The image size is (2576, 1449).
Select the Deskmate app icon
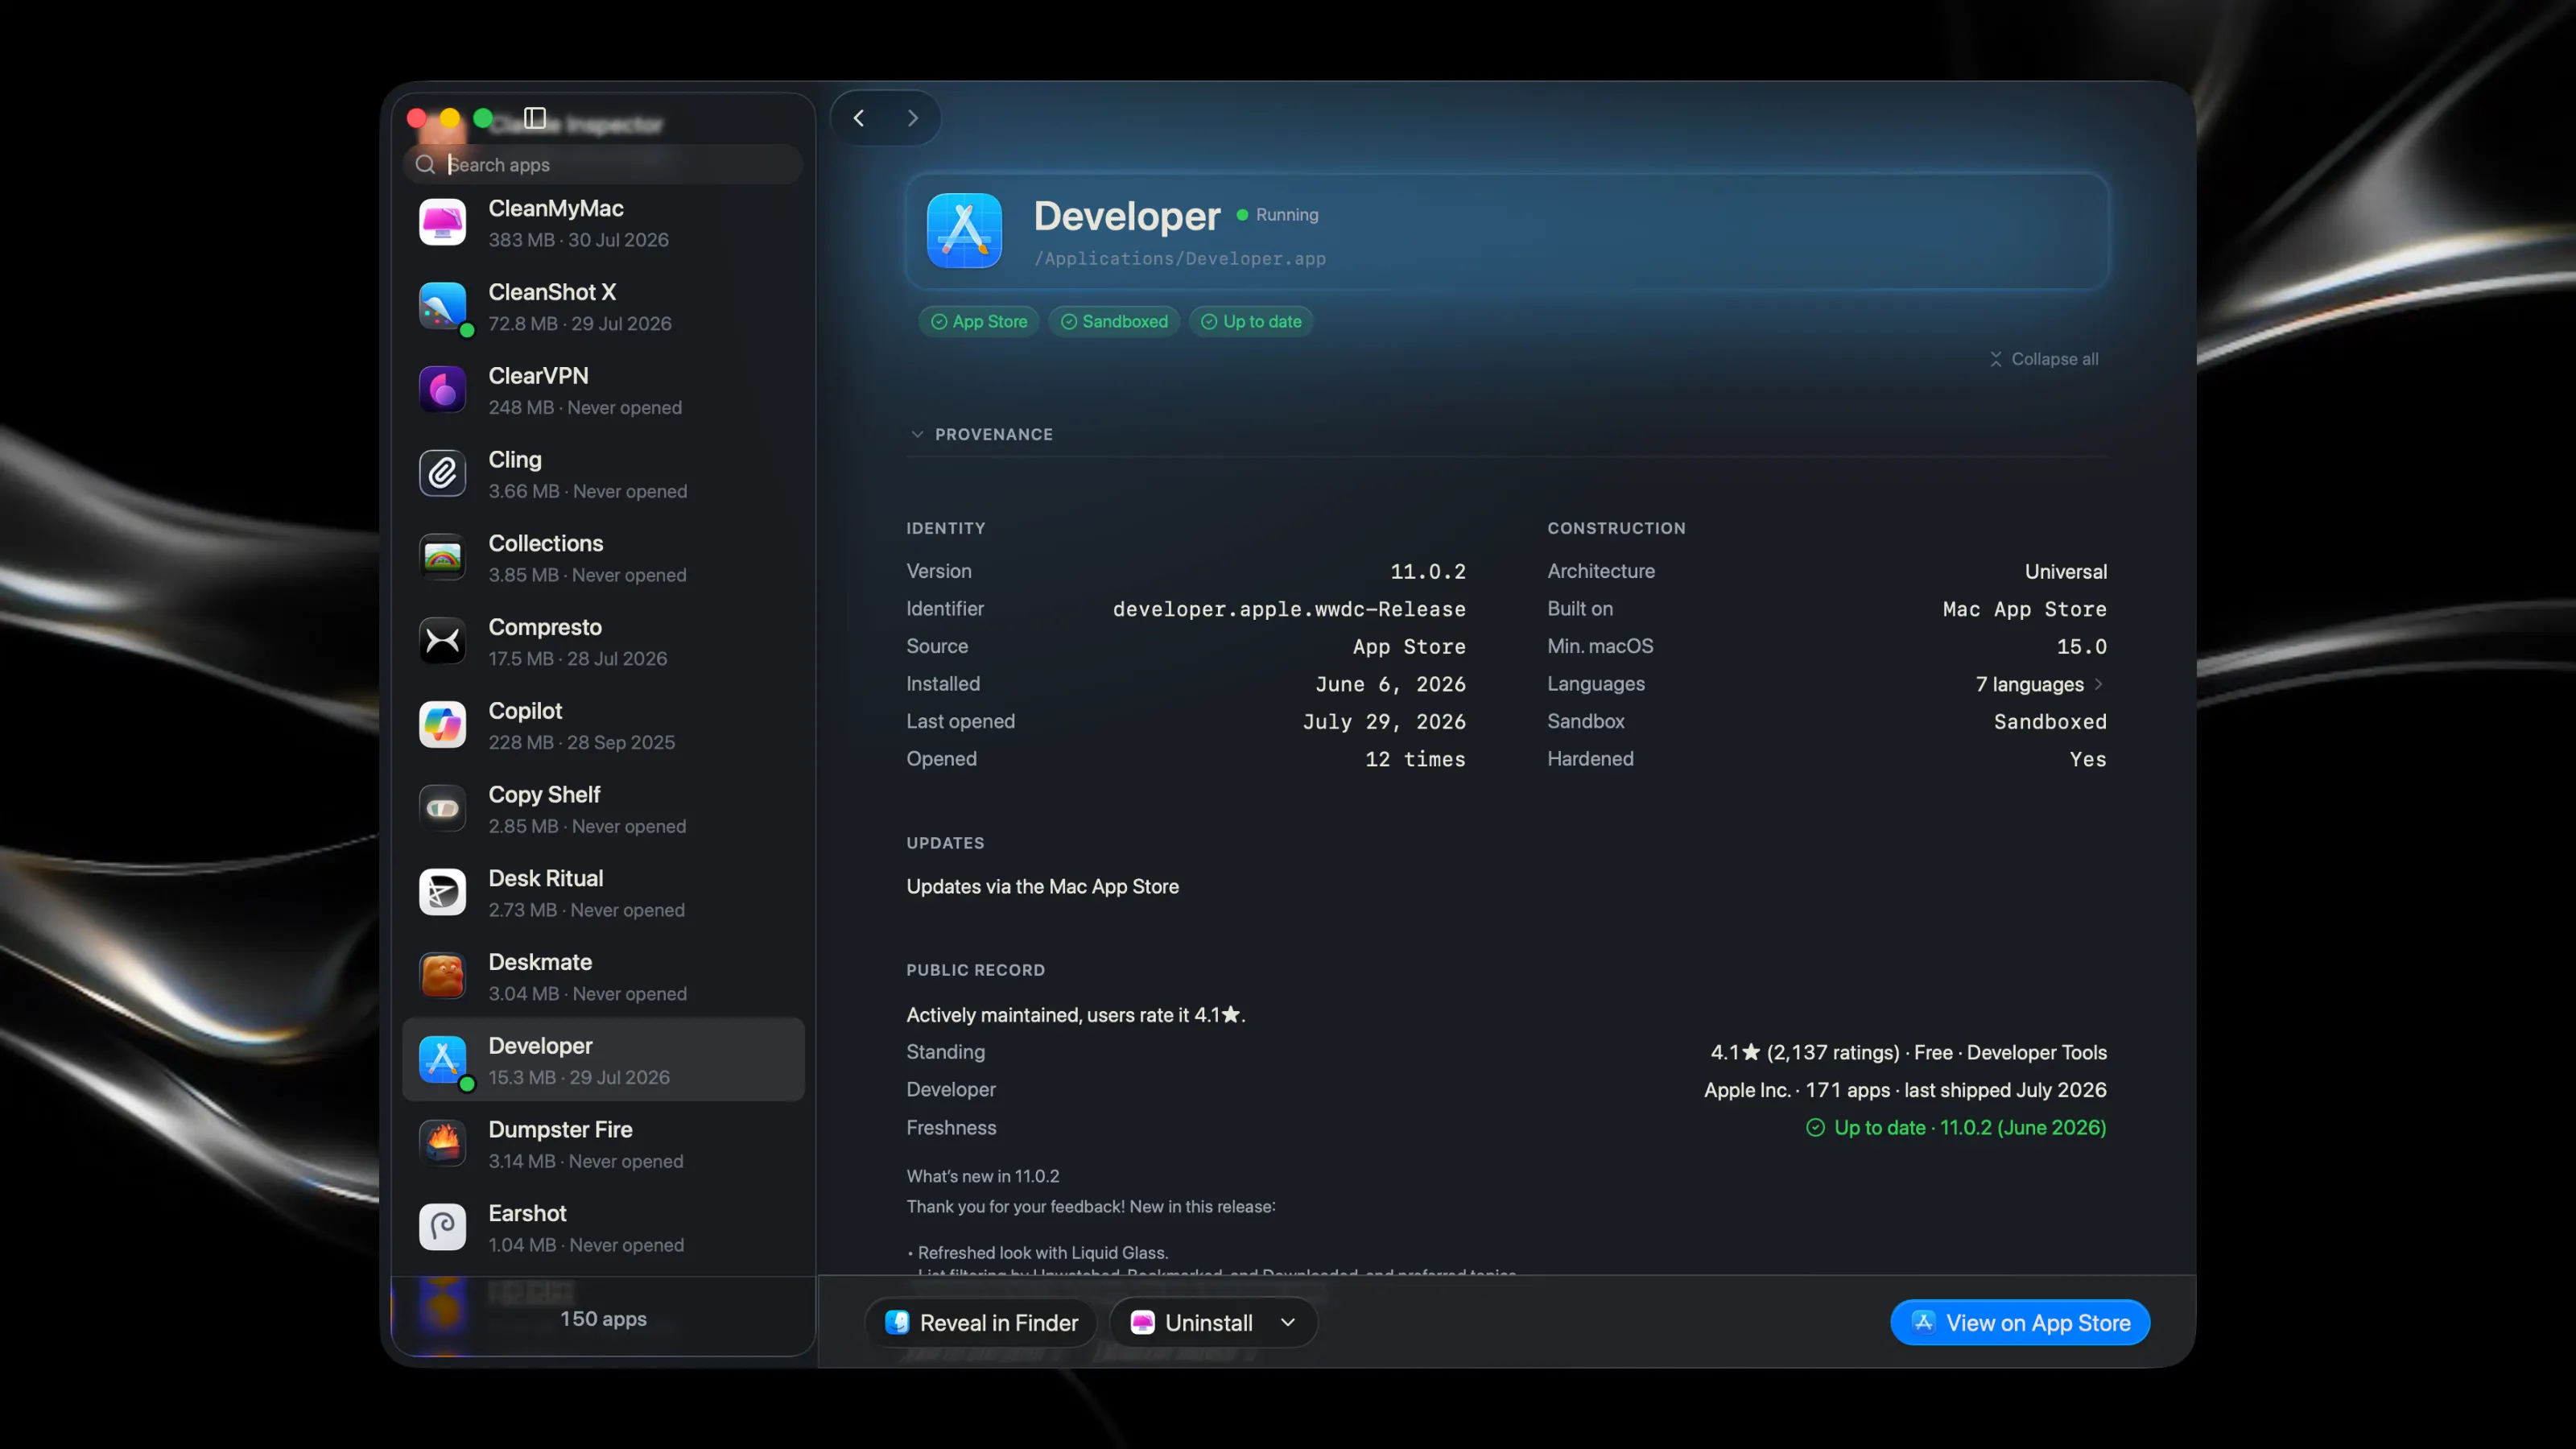click(442, 976)
